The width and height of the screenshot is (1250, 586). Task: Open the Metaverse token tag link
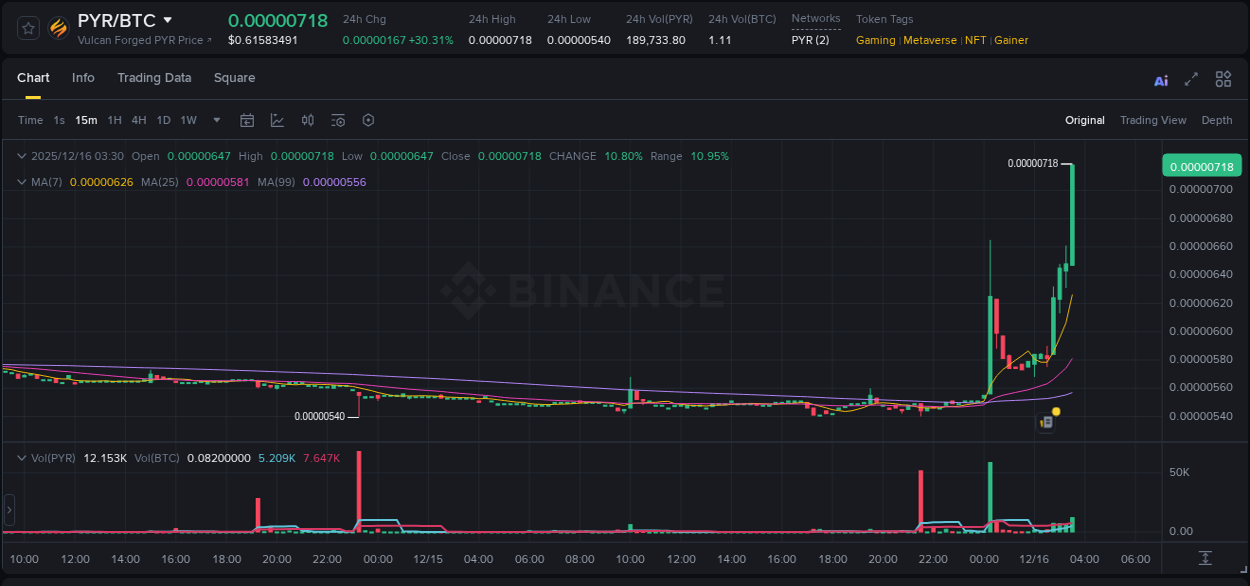[x=930, y=40]
